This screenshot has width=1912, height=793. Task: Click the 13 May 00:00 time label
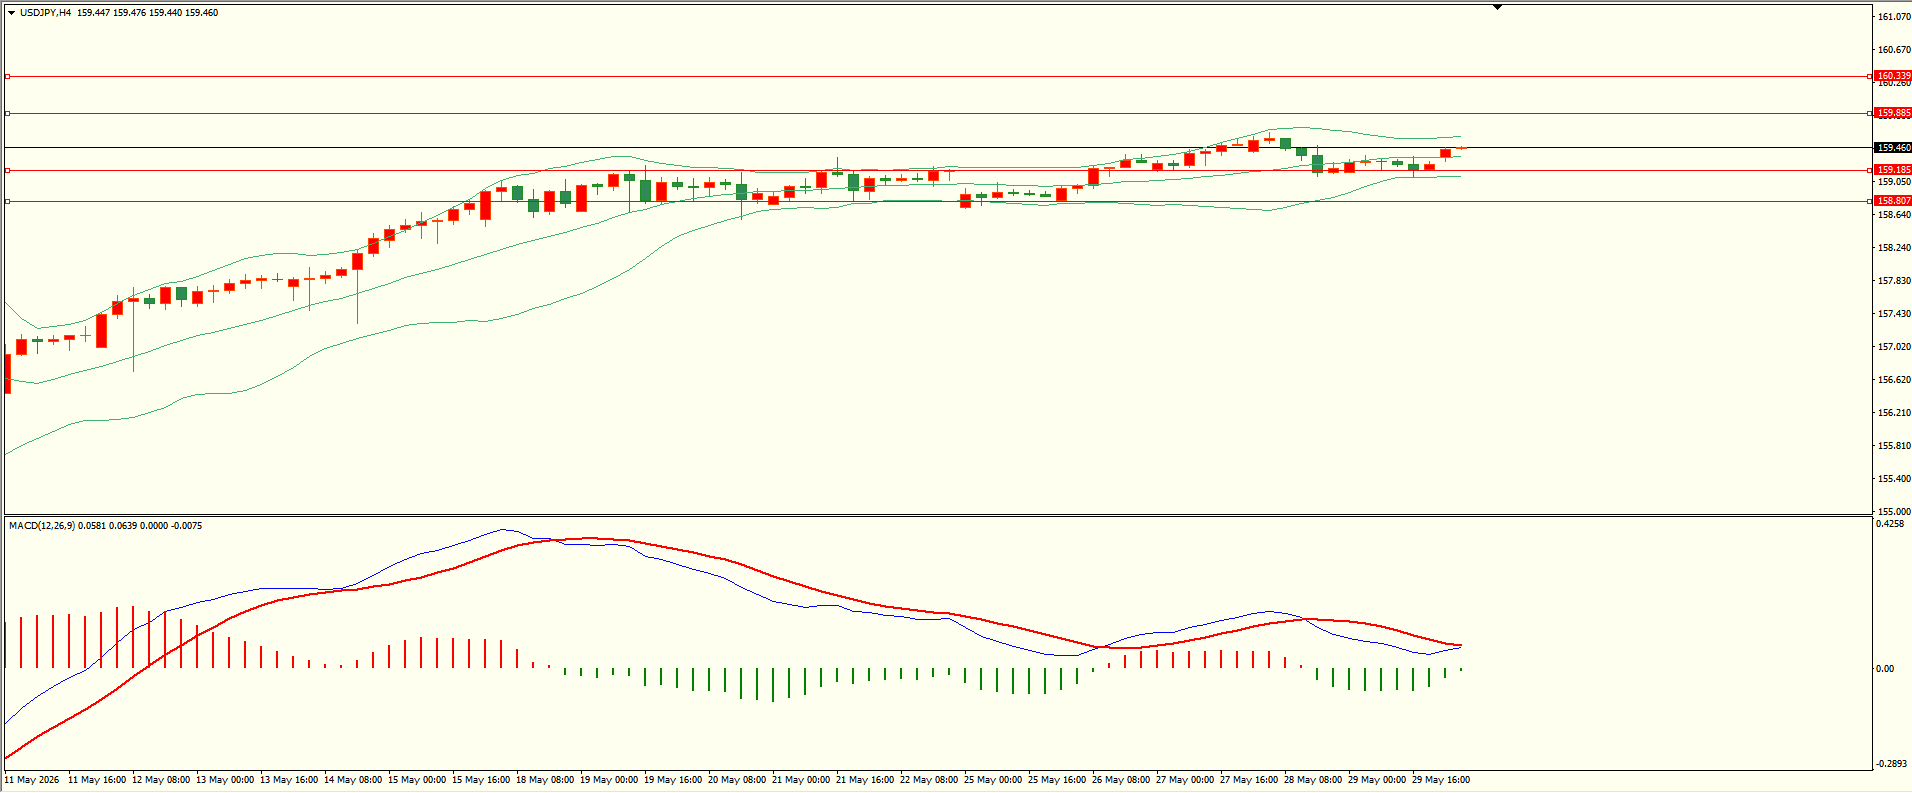pos(225,780)
